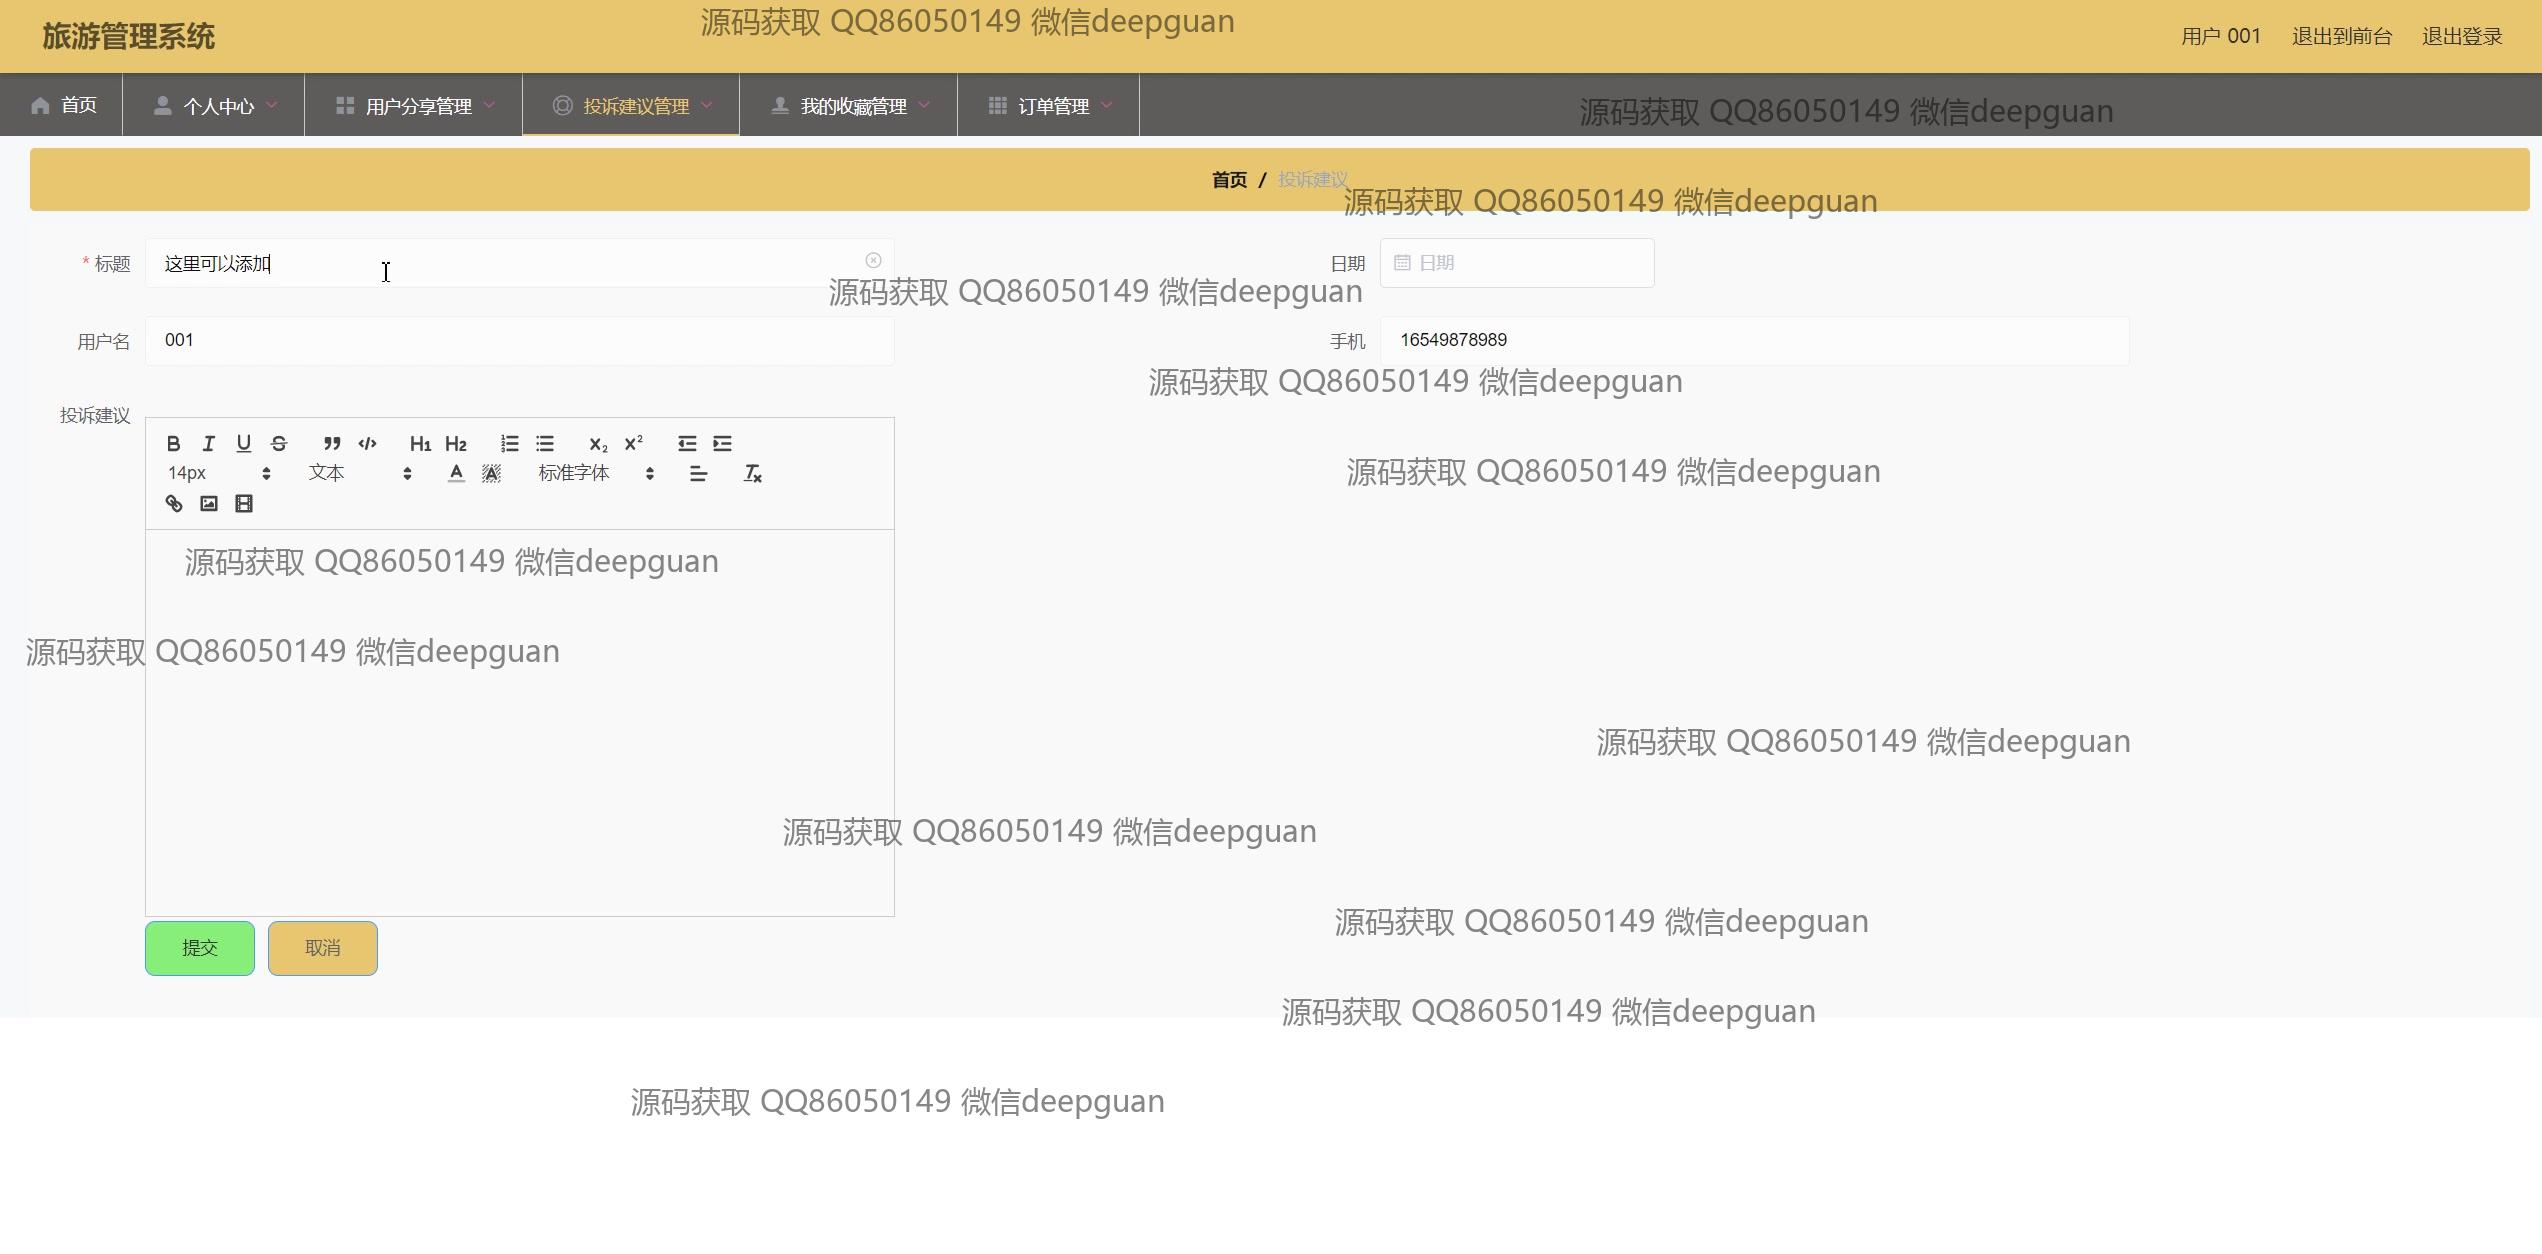This screenshot has height=1254, width=2542.
Task: Toggle bold formatting
Action: (174, 444)
